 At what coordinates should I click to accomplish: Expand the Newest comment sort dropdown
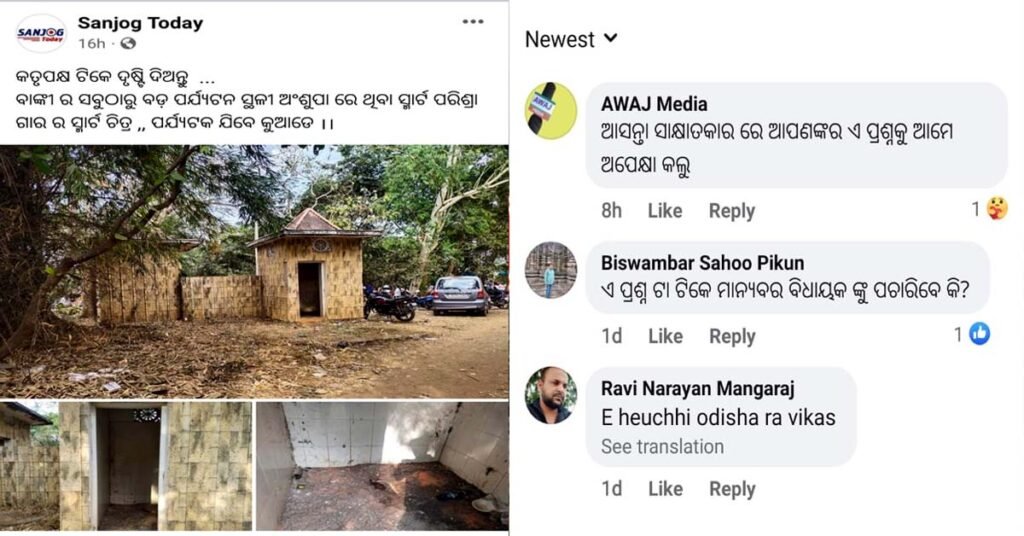click(571, 40)
